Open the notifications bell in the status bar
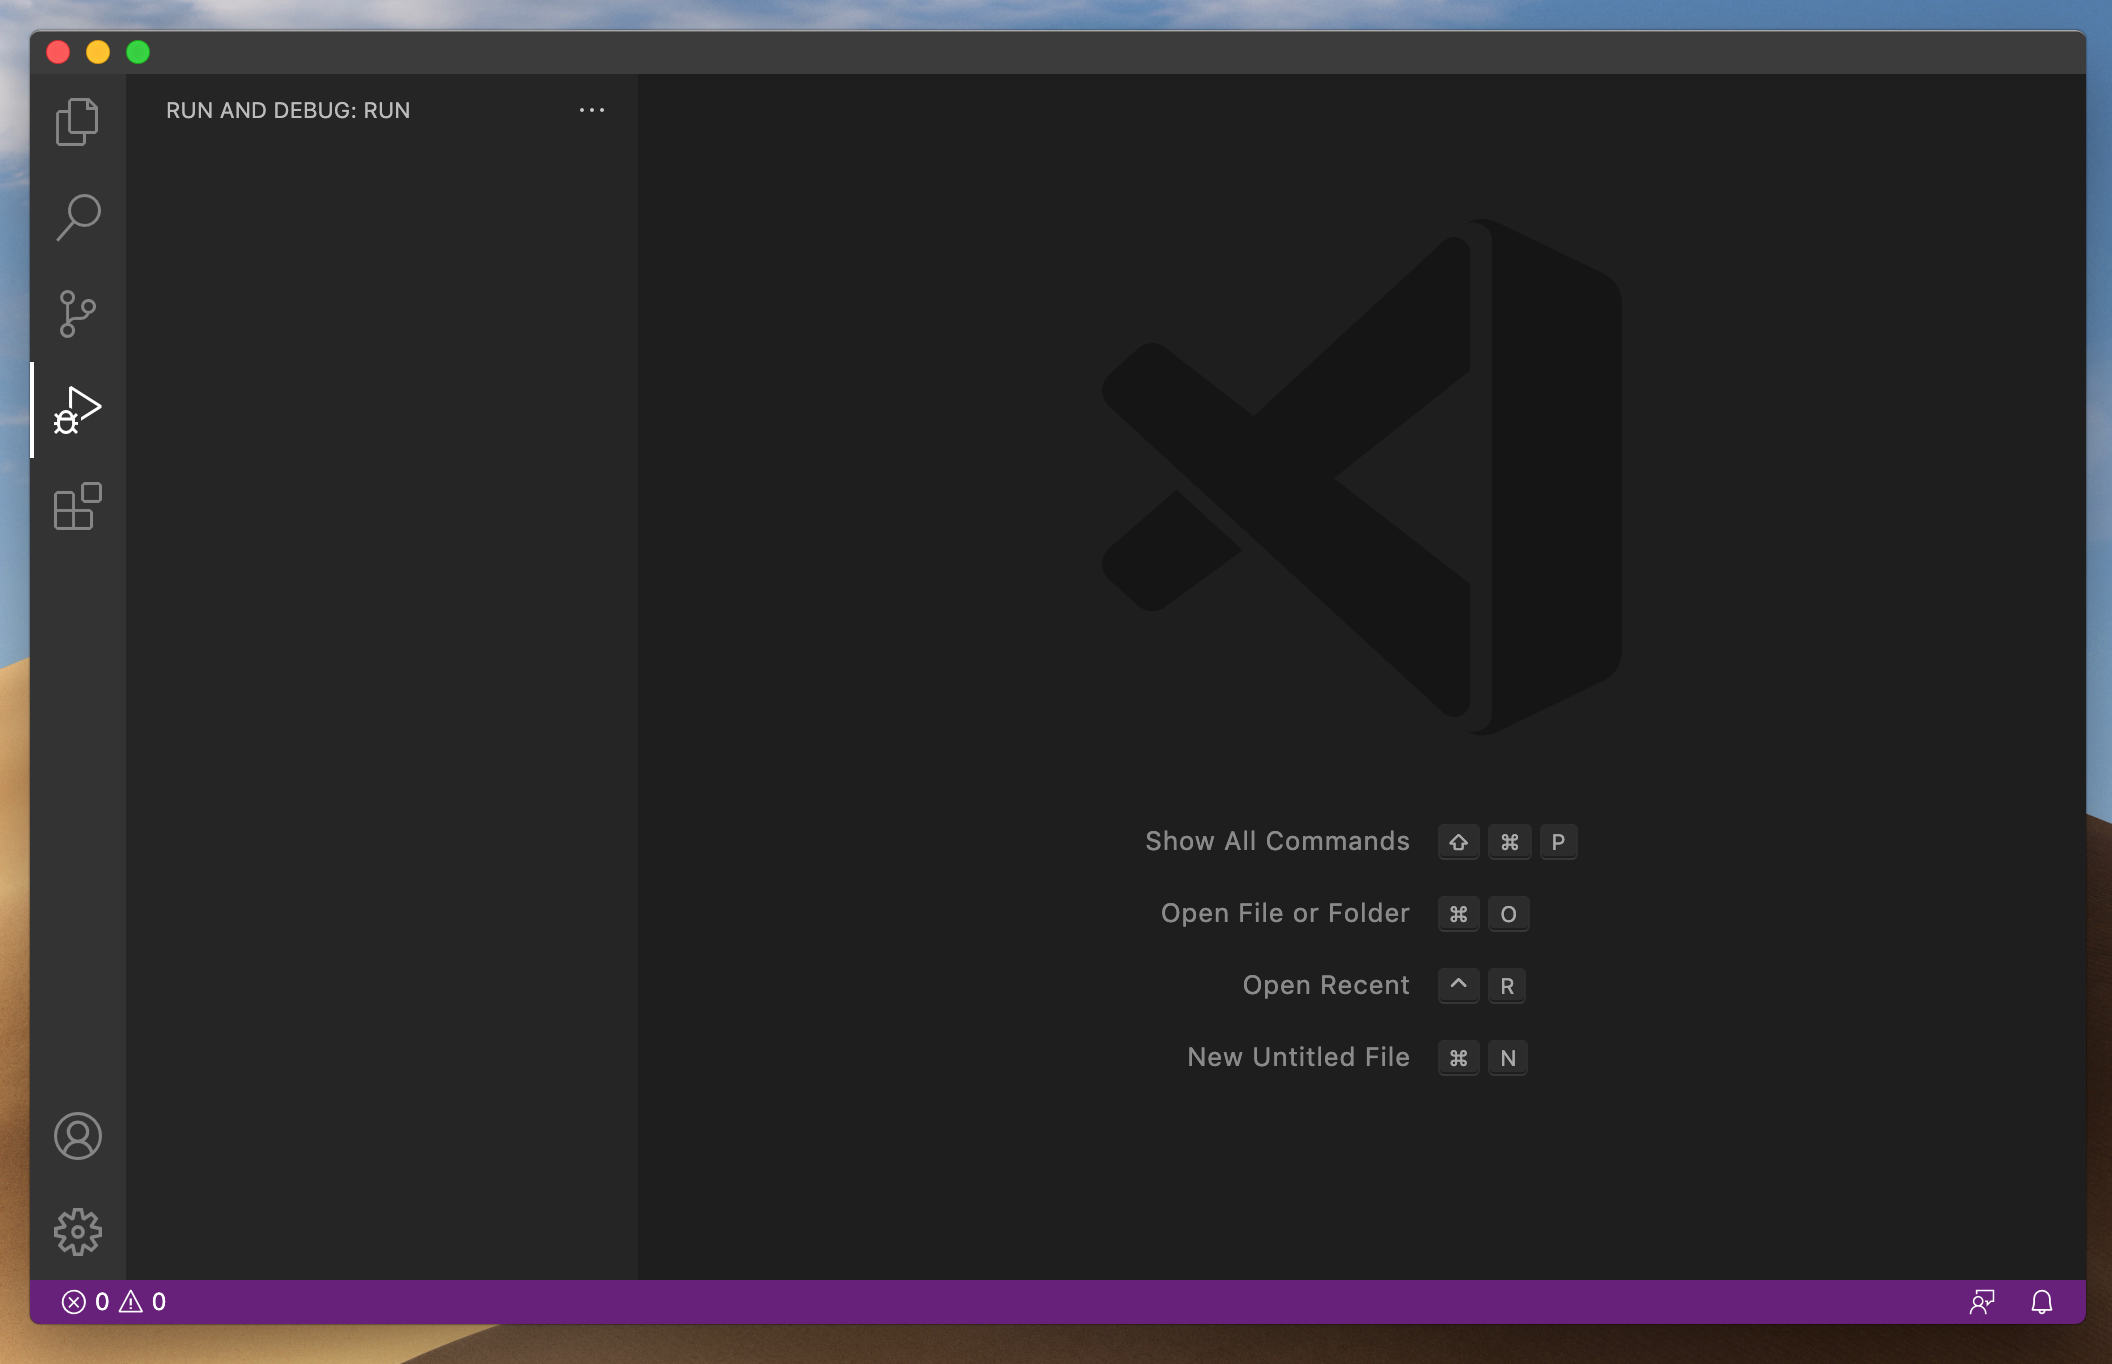This screenshot has width=2112, height=1364. (x=2044, y=1302)
